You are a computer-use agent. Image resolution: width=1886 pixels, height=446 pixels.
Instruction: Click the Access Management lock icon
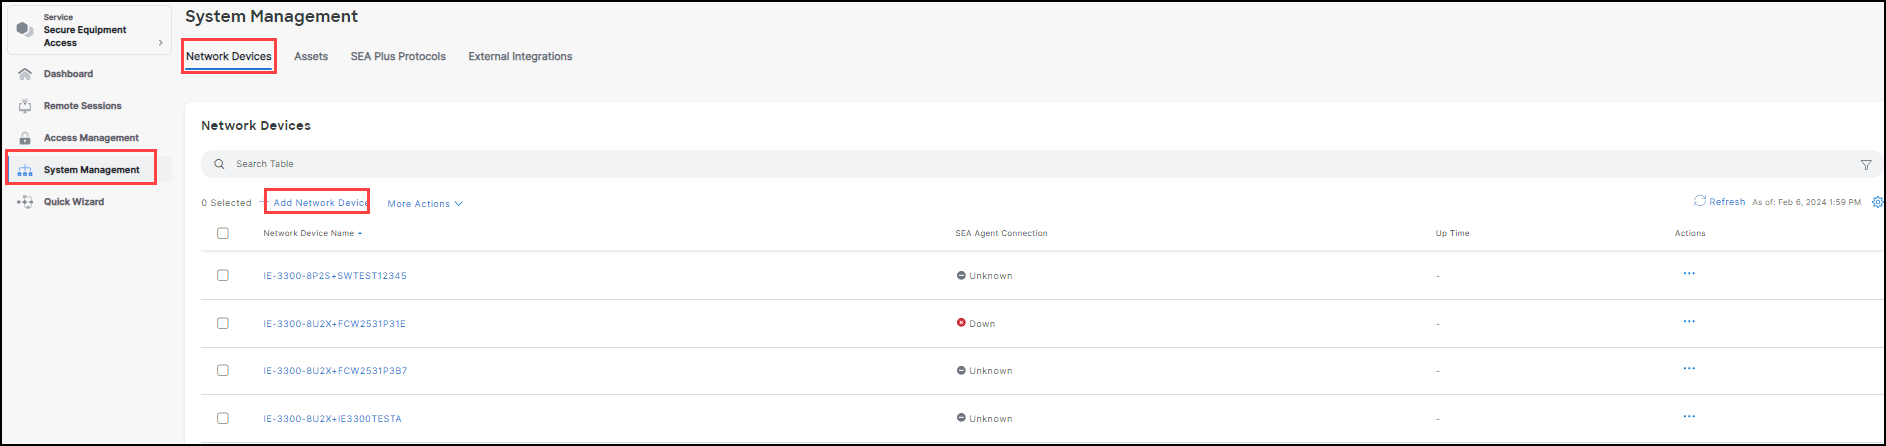[25, 138]
